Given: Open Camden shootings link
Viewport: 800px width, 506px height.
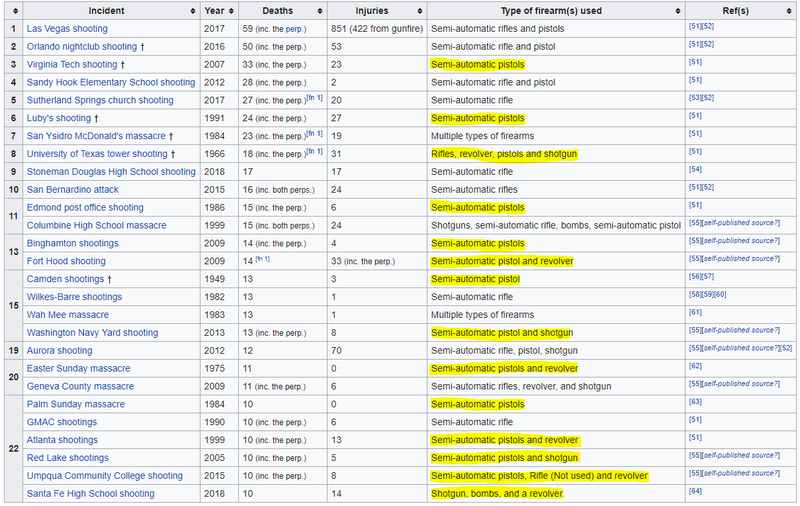Looking at the screenshot, I should 65,279.
